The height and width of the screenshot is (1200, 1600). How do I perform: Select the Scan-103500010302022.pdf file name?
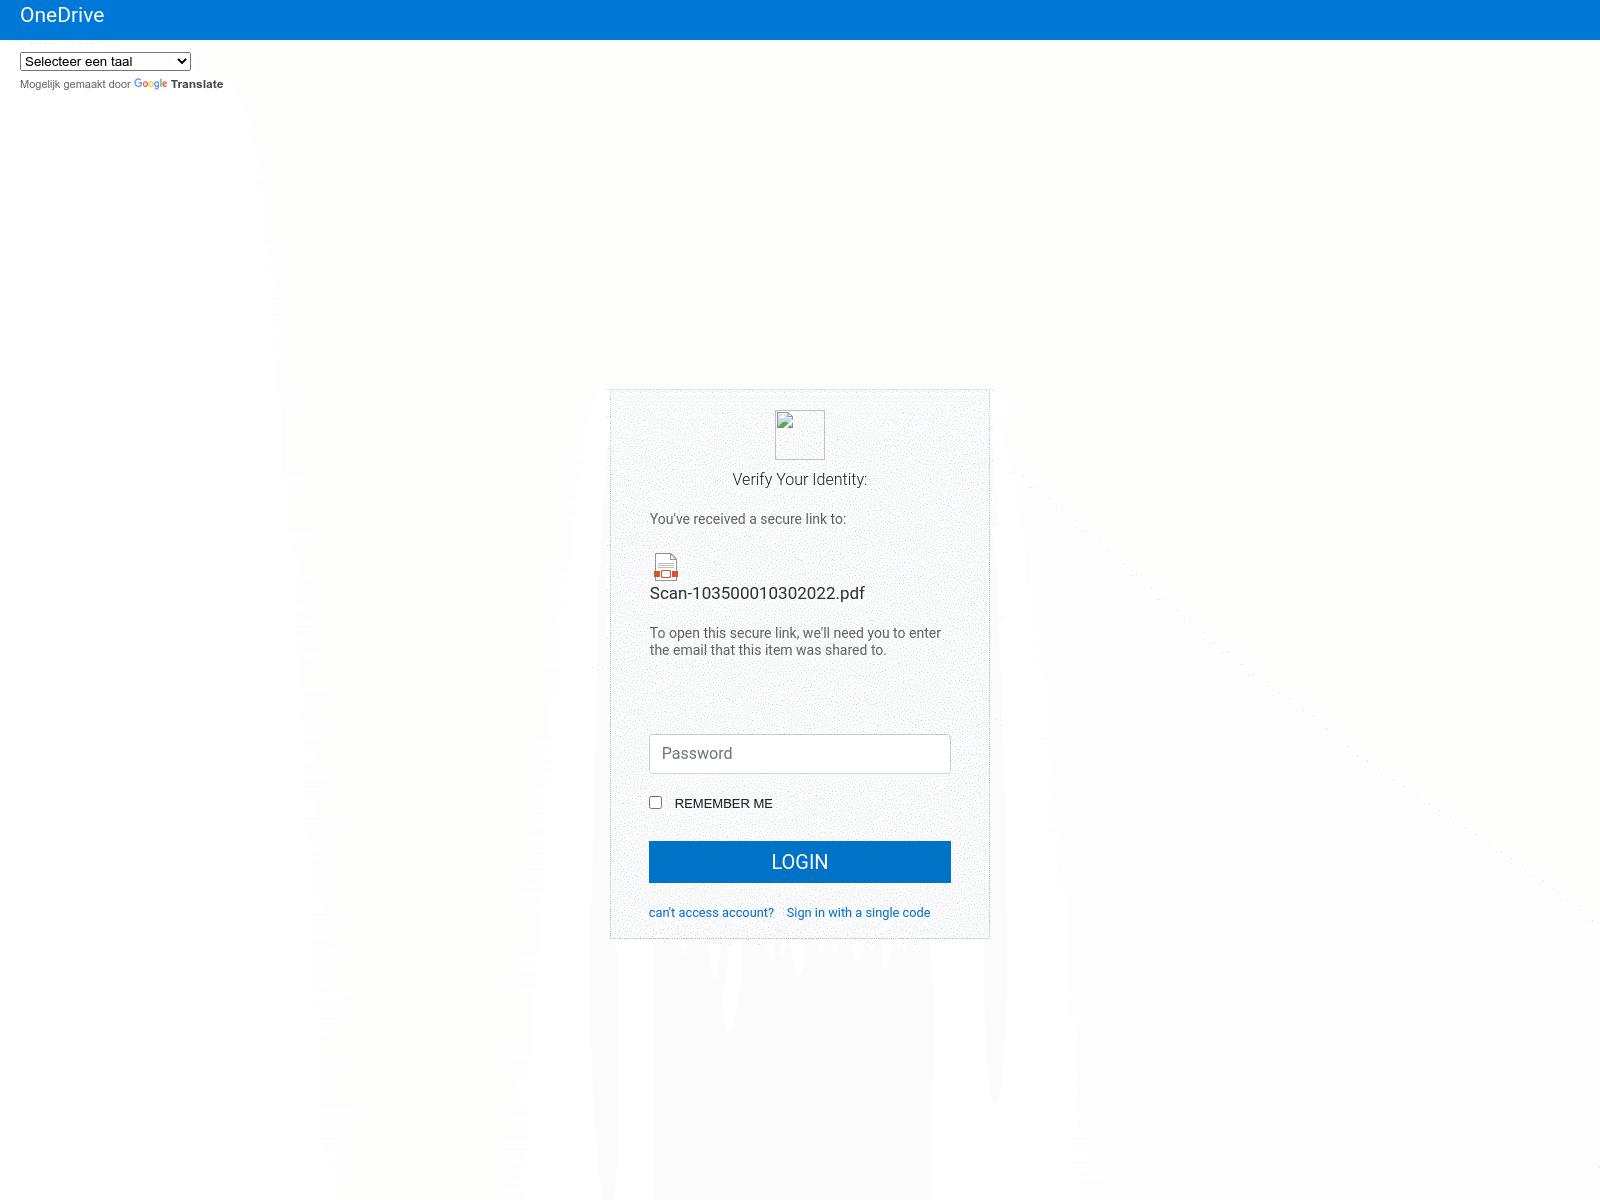(757, 593)
